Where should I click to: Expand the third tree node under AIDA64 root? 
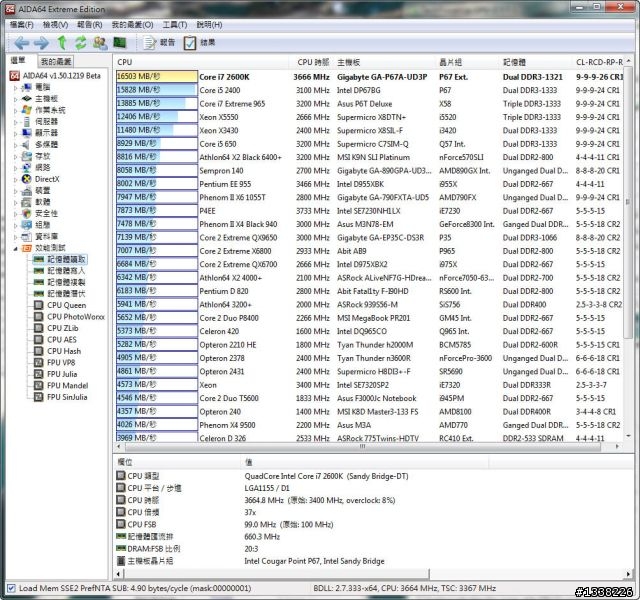[x=16, y=111]
